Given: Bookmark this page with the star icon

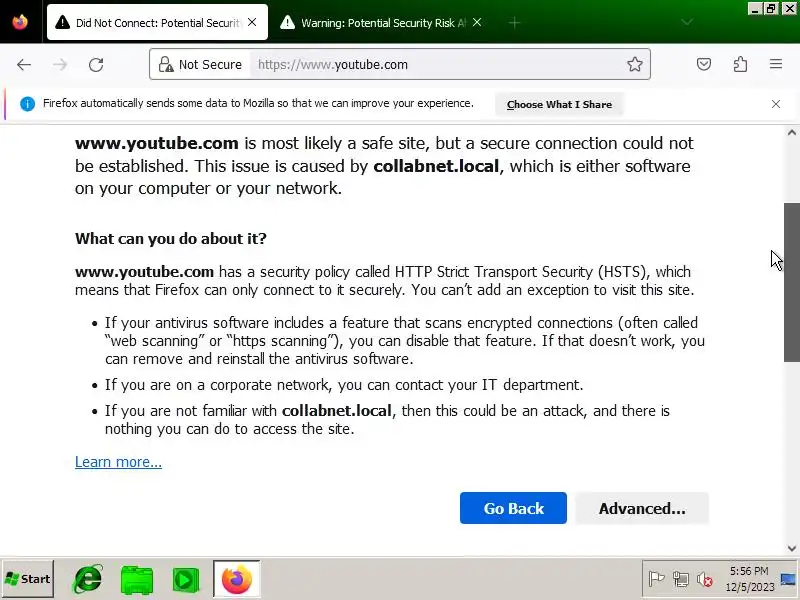Looking at the screenshot, I should (634, 64).
